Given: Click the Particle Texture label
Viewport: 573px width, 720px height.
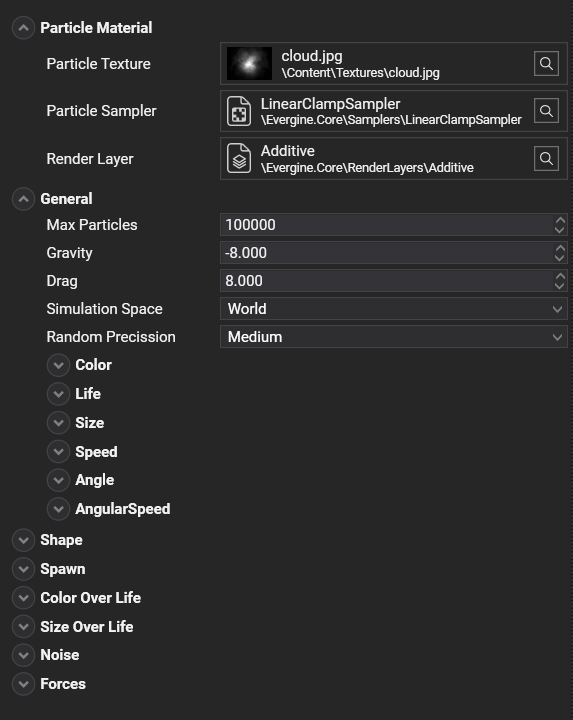Looking at the screenshot, I should coord(98,64).
